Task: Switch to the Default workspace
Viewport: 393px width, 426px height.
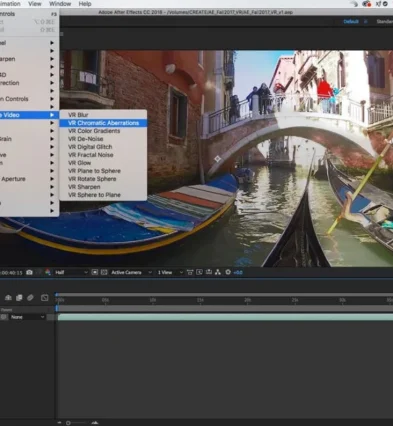Action: pyautogui.click(x=351, y=22)
